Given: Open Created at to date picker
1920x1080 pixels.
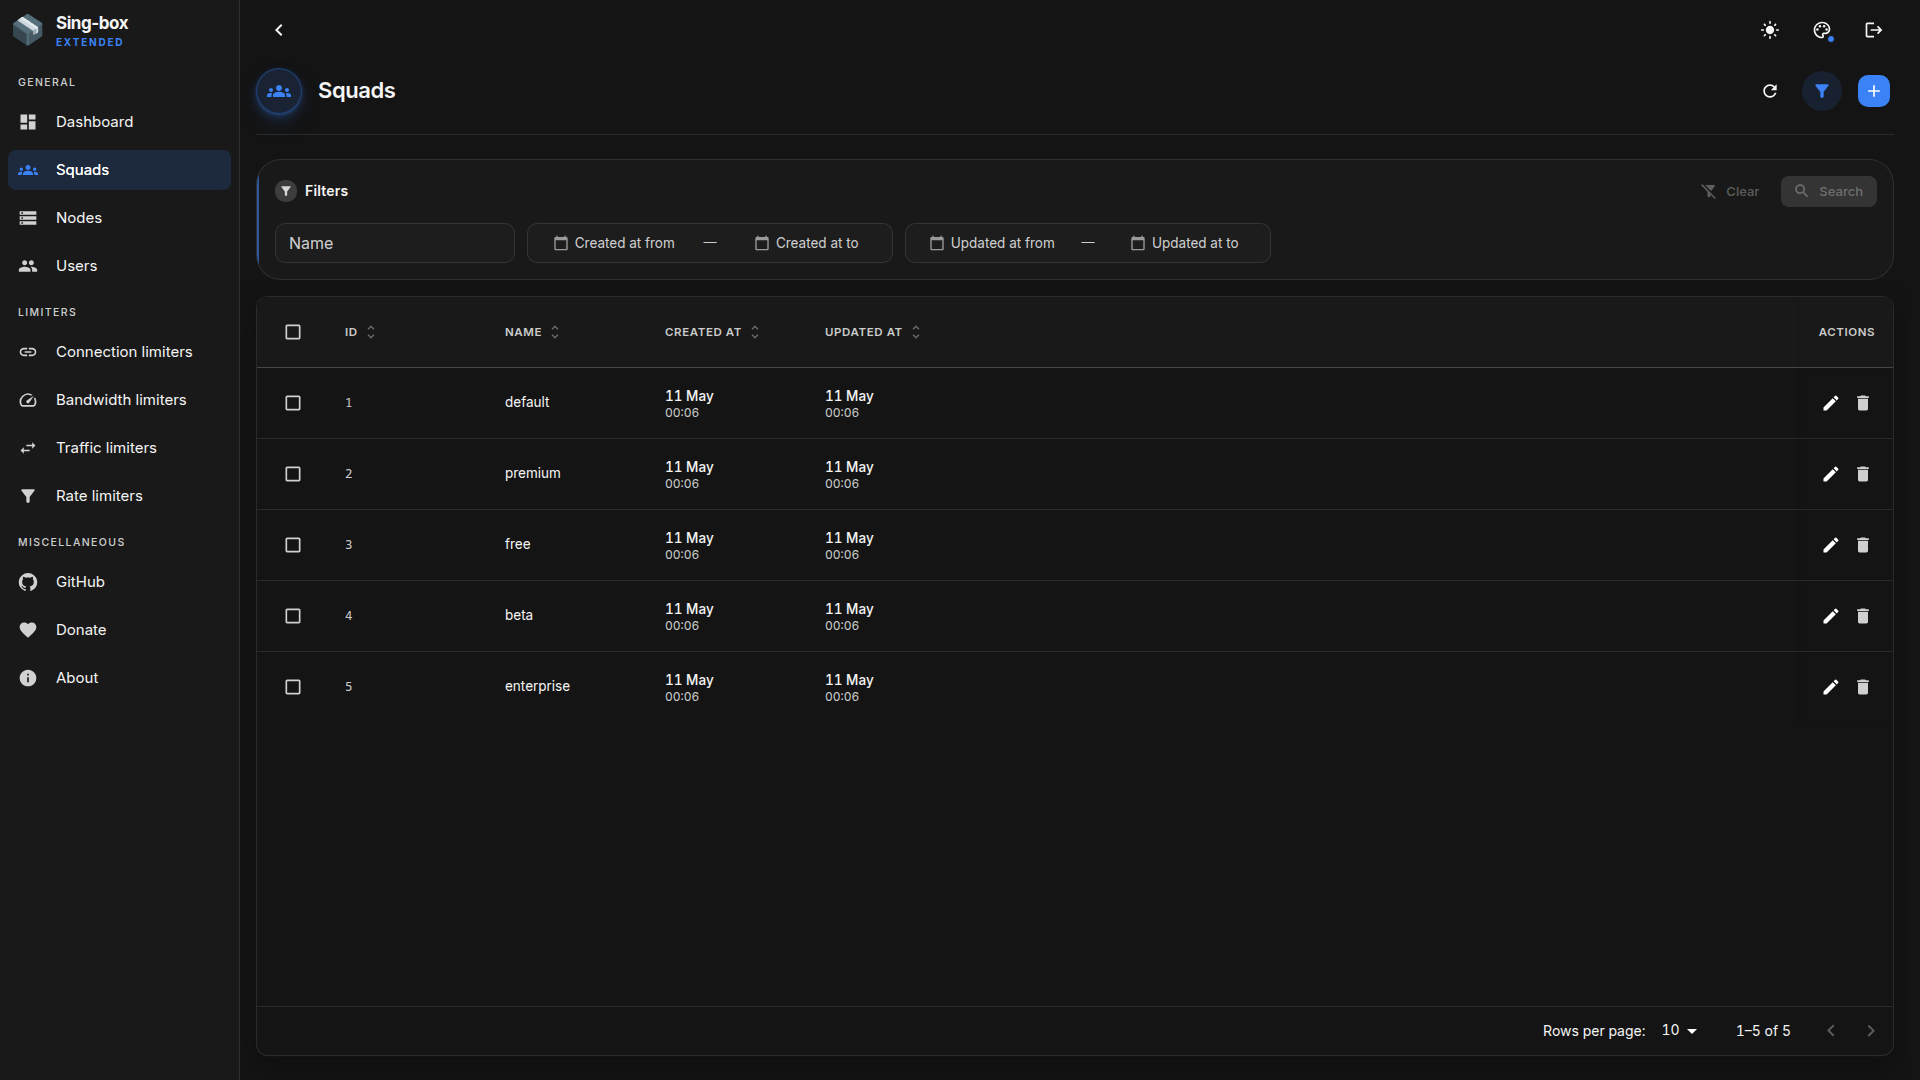Looking at the screenshot, I should 807,243.
